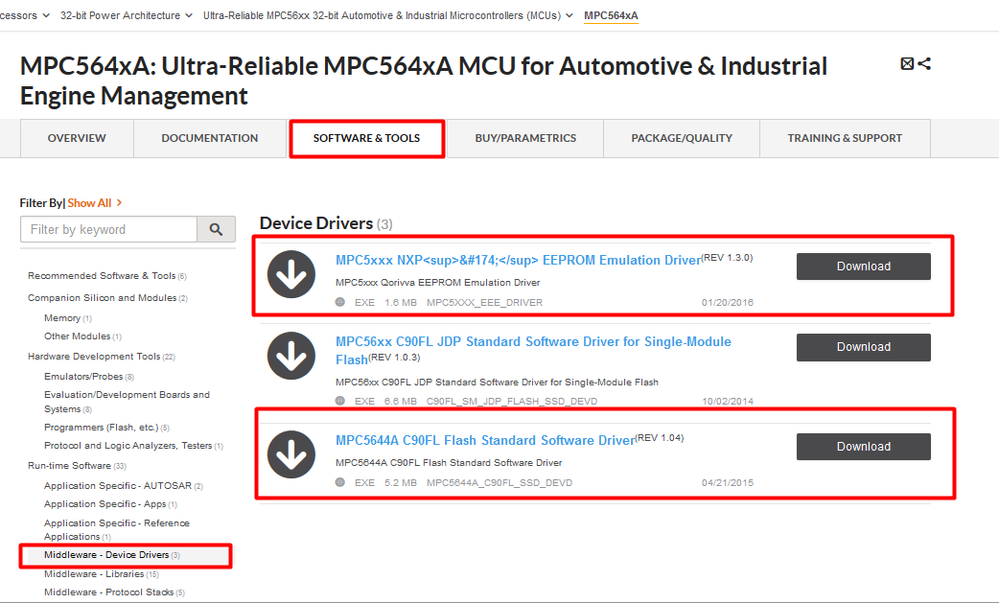Image resolution: width=999 pixels, height=603 pixels.
Task: Click the gray status dot in the C90FL_SM_JDP_FLASH_SSD_DEVD row
Action: coord(340,401)
